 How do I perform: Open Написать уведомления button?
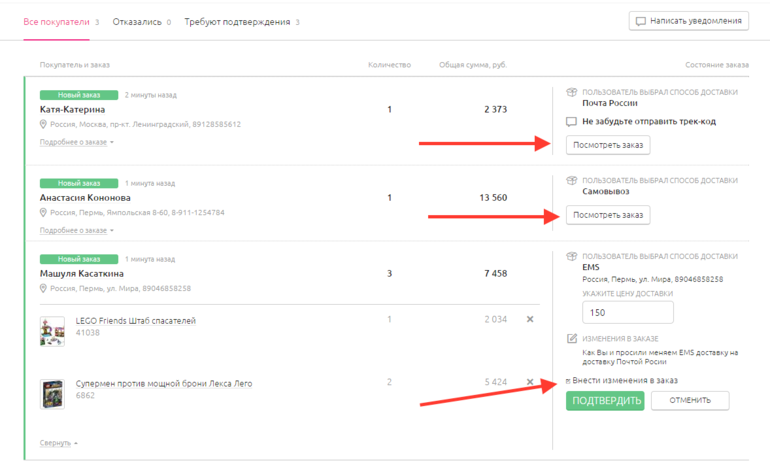[688, 21]
